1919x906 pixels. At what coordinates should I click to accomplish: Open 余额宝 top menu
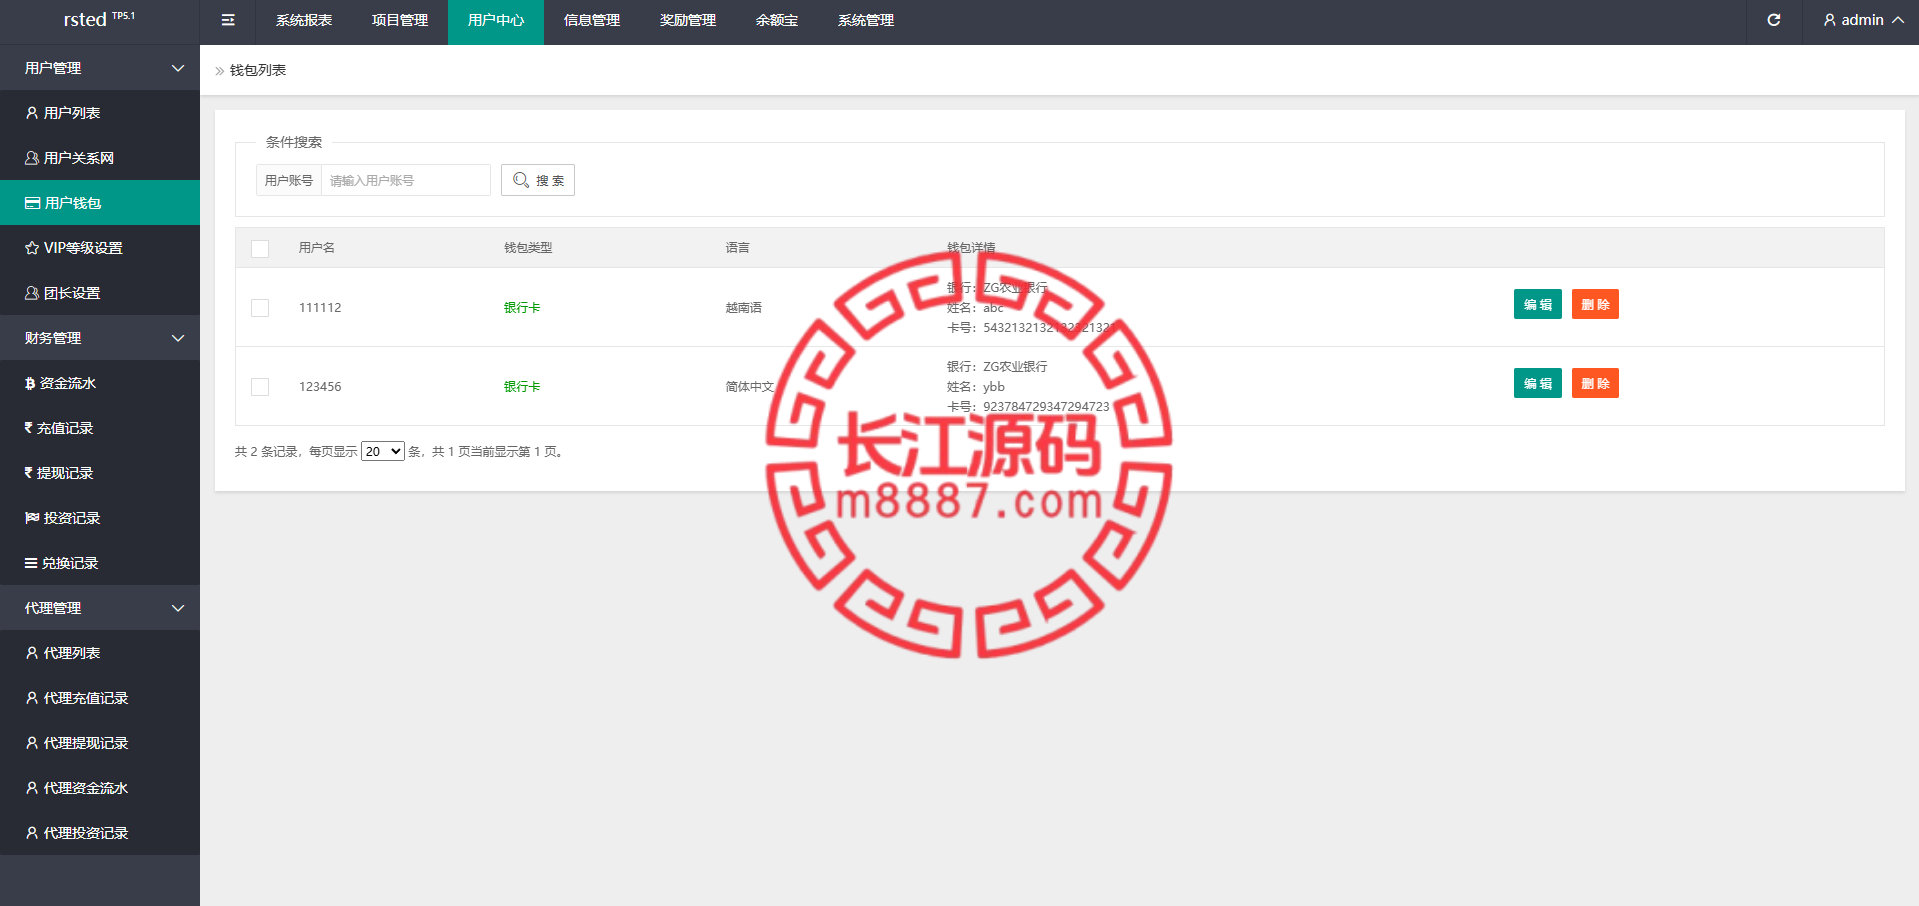[777, 20]
